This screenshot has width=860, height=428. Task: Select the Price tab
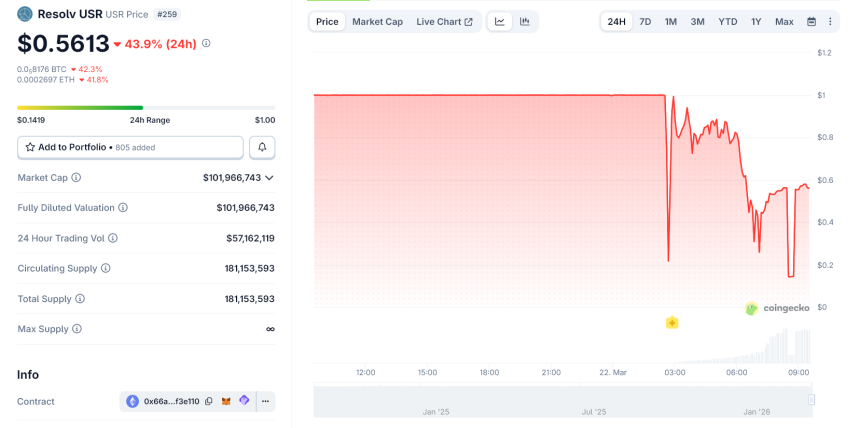pyautogui.click(x=327, y=21)
